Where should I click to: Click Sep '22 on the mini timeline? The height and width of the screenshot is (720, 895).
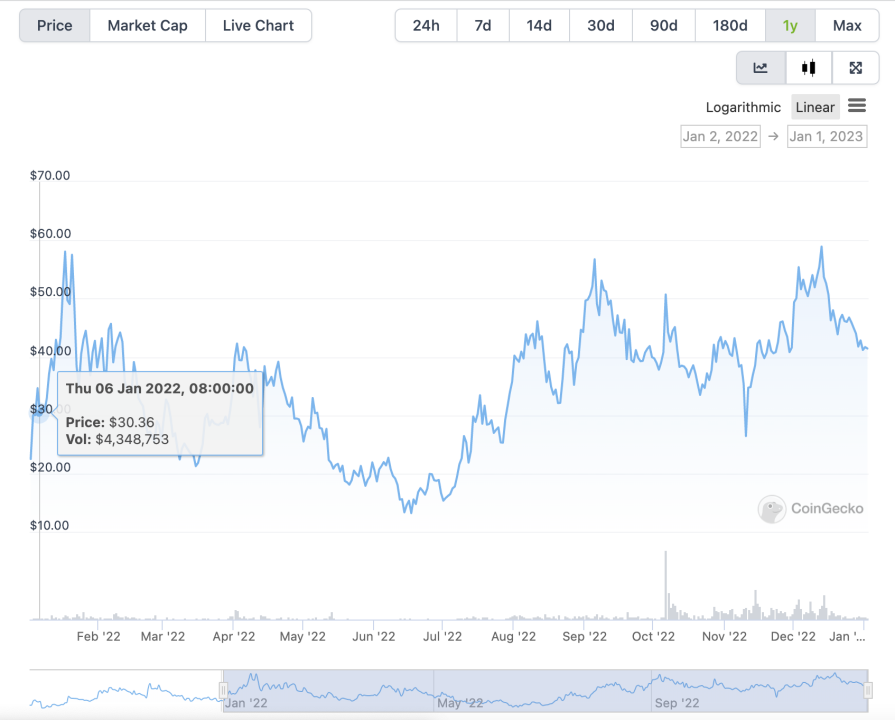(677, 703)
